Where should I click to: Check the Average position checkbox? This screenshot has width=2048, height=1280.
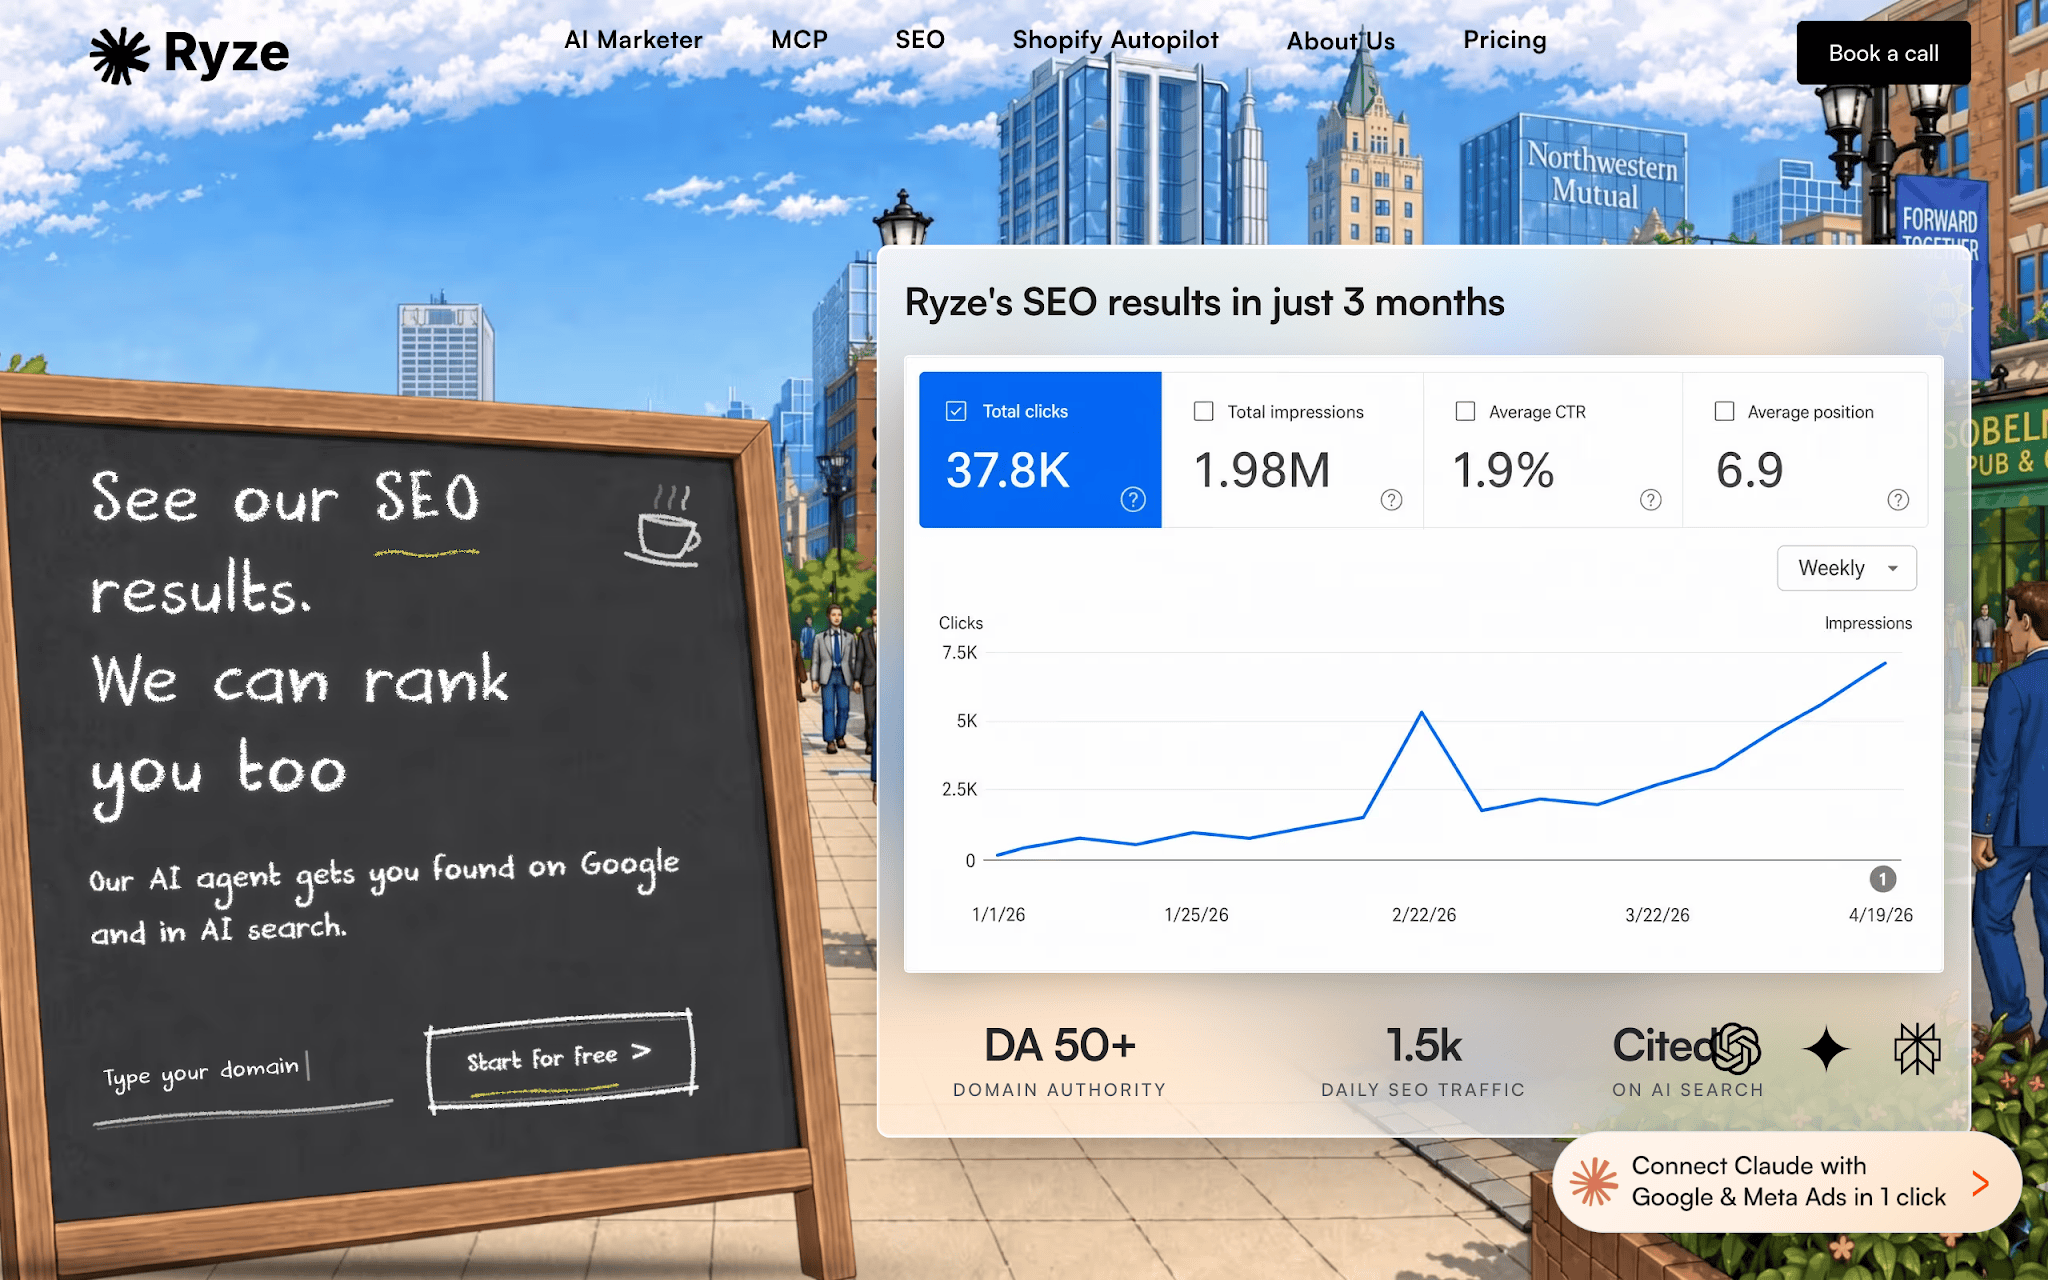coord(1724,411)
